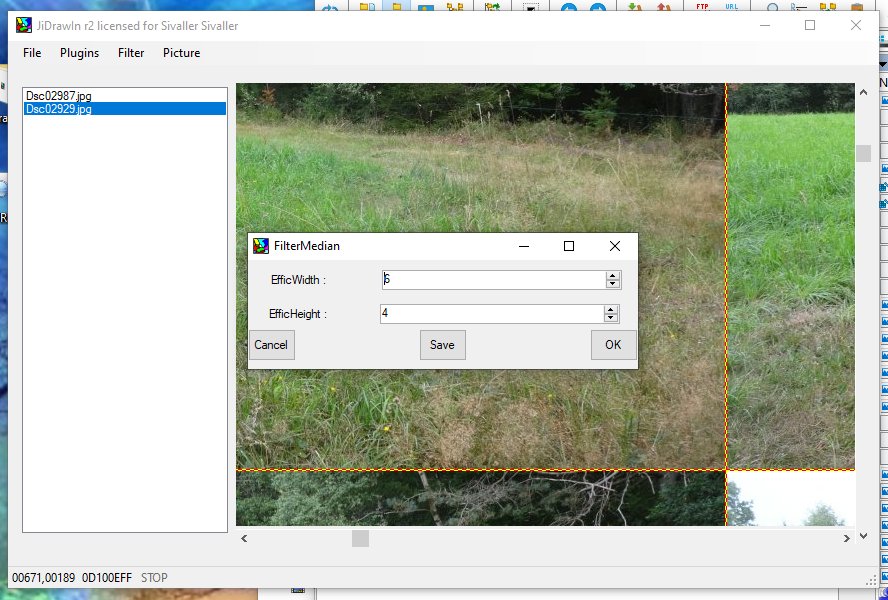Open the Filter menu
This screenshot has width=888, height=600.
pos(131,53)
